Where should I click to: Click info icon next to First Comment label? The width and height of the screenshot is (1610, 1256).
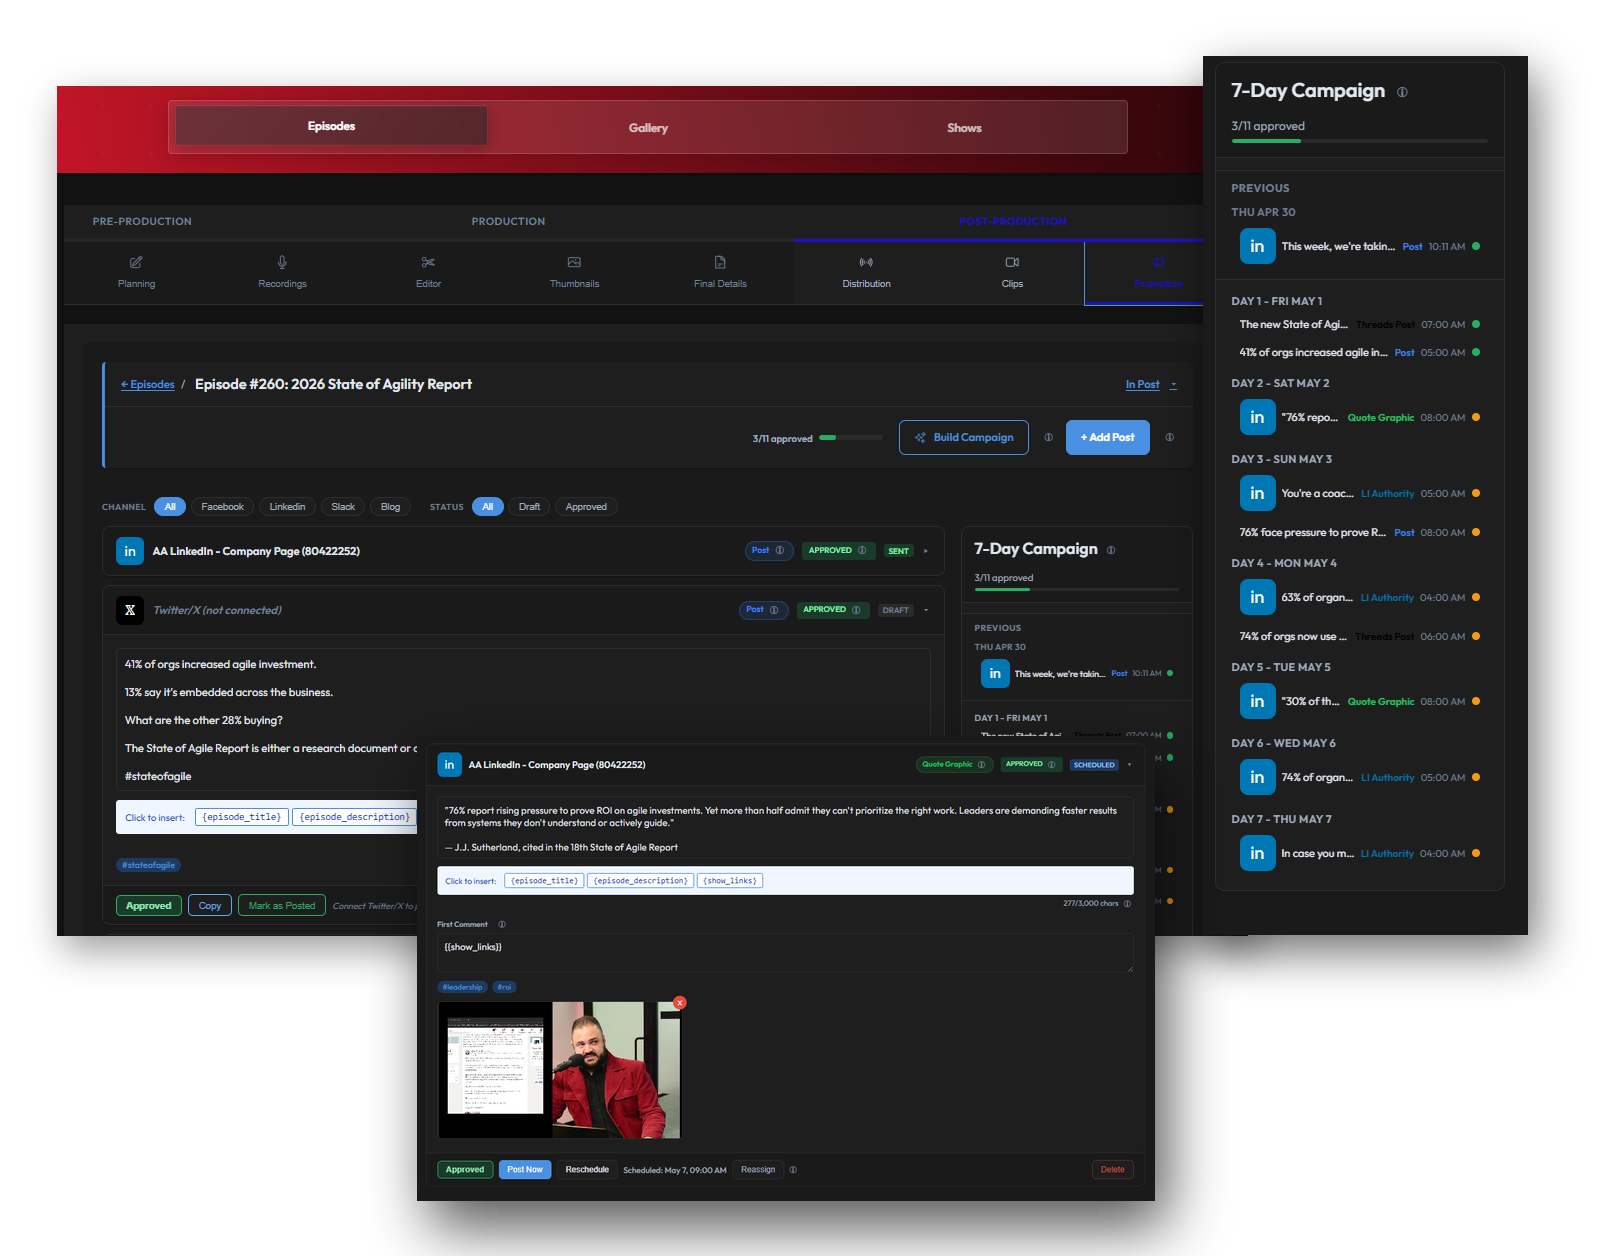502,924
